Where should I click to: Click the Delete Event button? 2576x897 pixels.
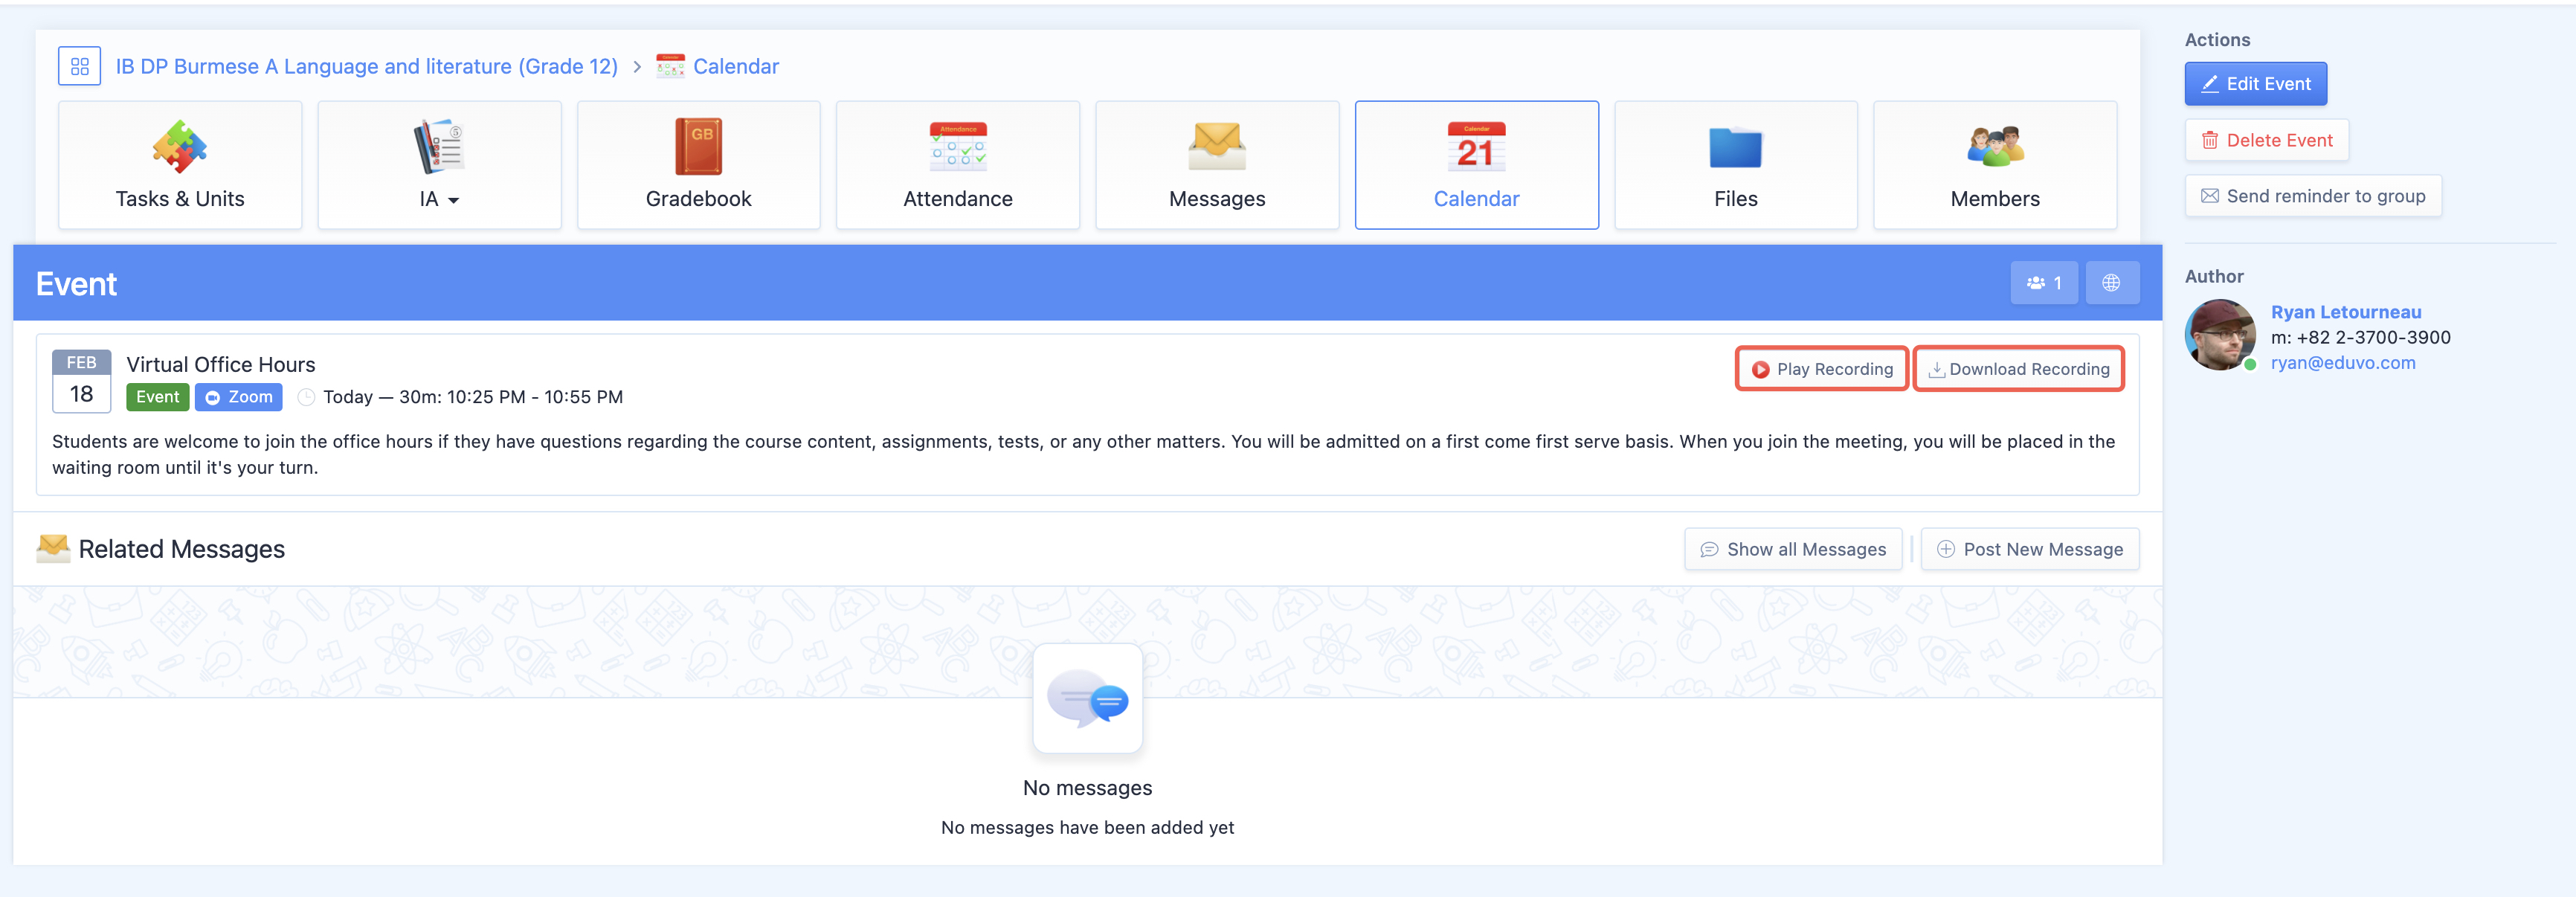coord(2266,141)
